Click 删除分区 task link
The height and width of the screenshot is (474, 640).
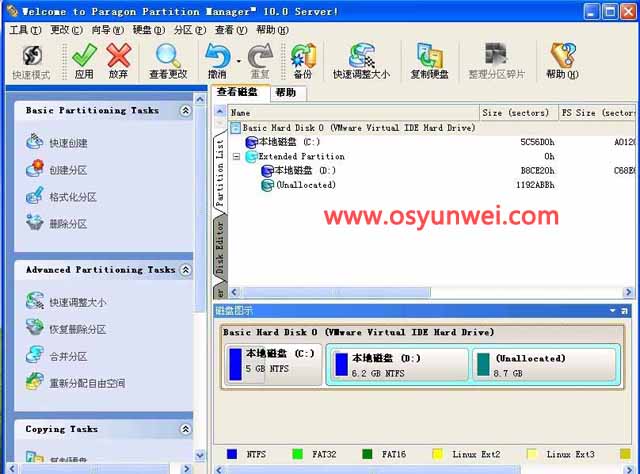pyautogui.click(x=57, y=223)
